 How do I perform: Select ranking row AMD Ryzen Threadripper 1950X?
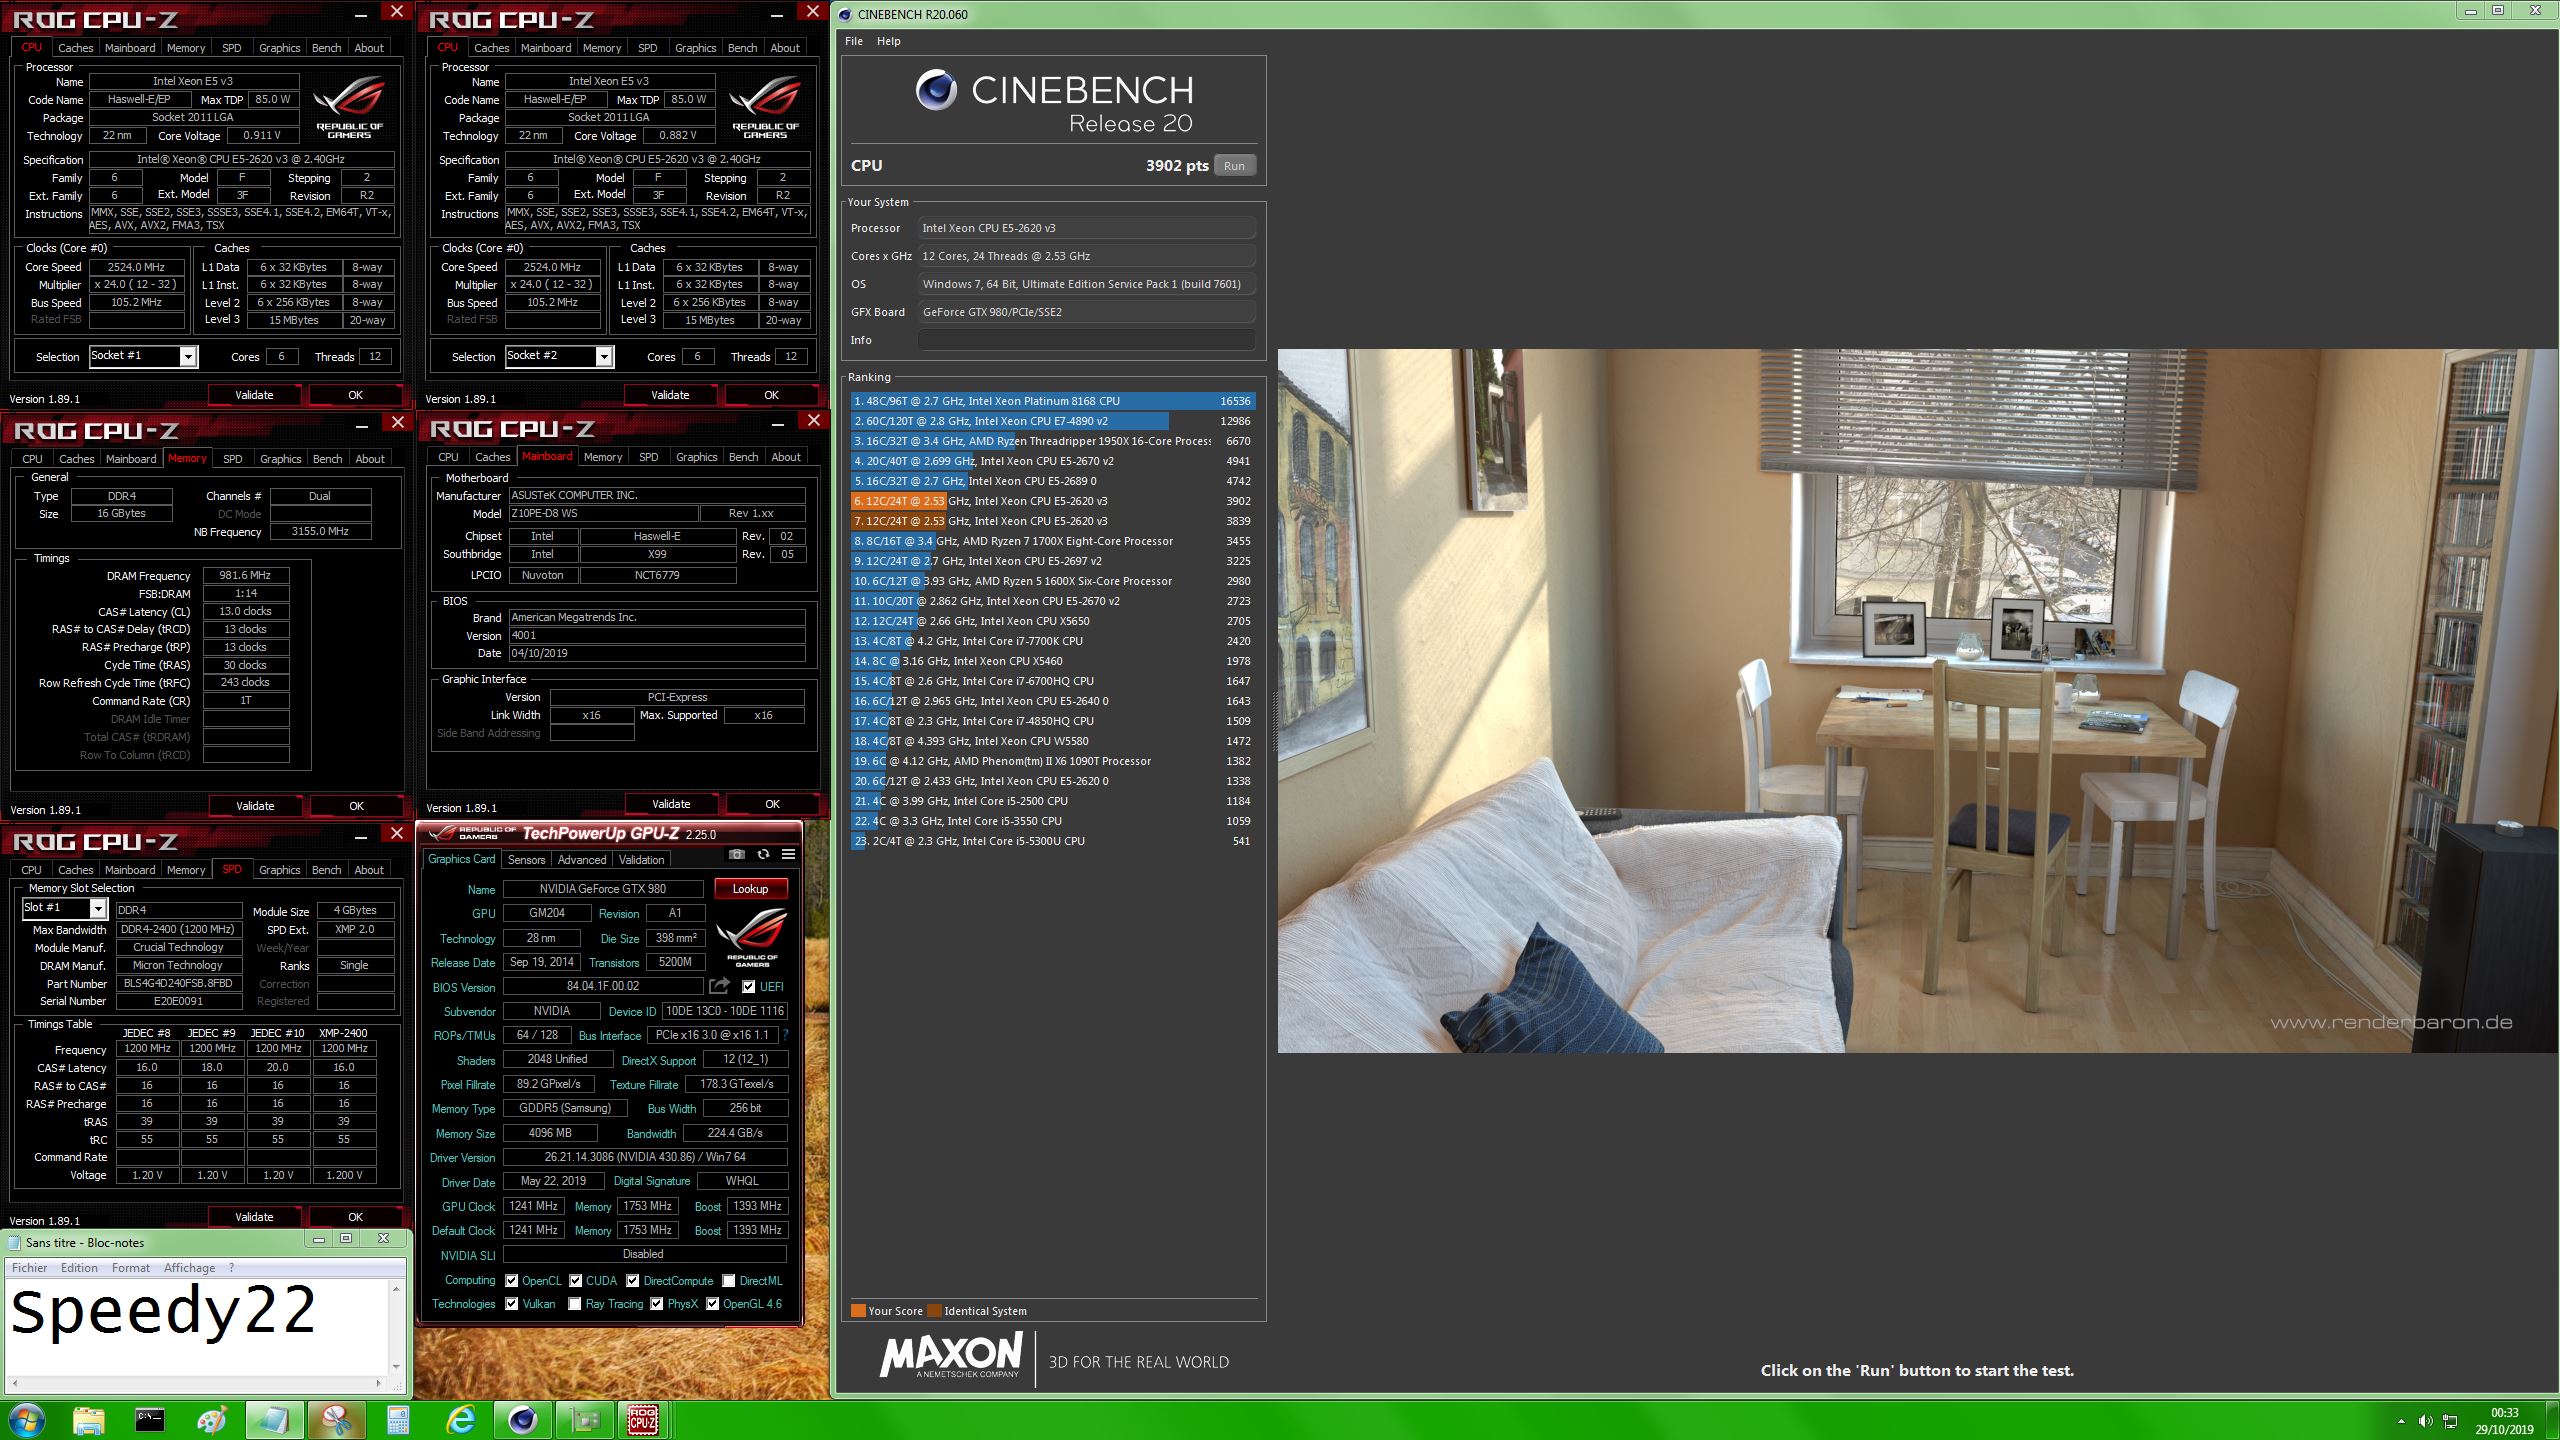tap(1053, 441)
